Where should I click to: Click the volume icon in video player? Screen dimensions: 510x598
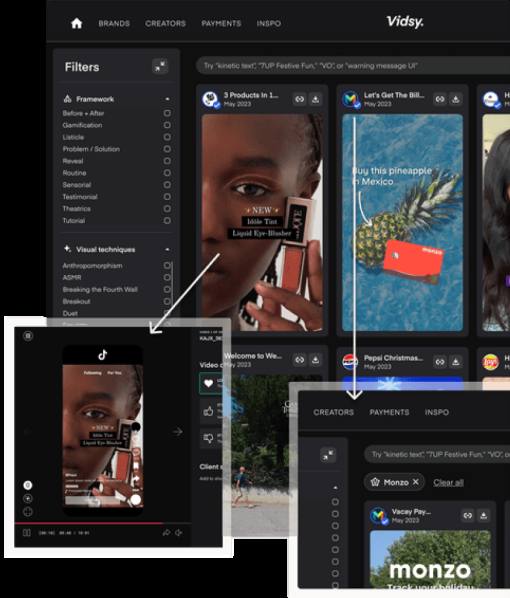tap(179, 532)
